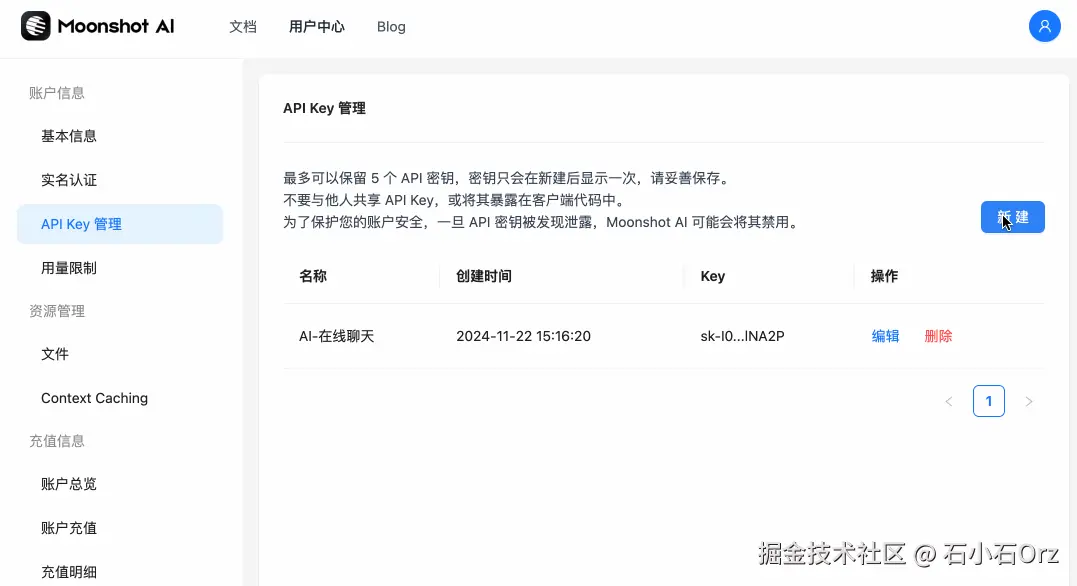
Task: Open Context Caching in the sidebar
Action: (x=120, y=398)
